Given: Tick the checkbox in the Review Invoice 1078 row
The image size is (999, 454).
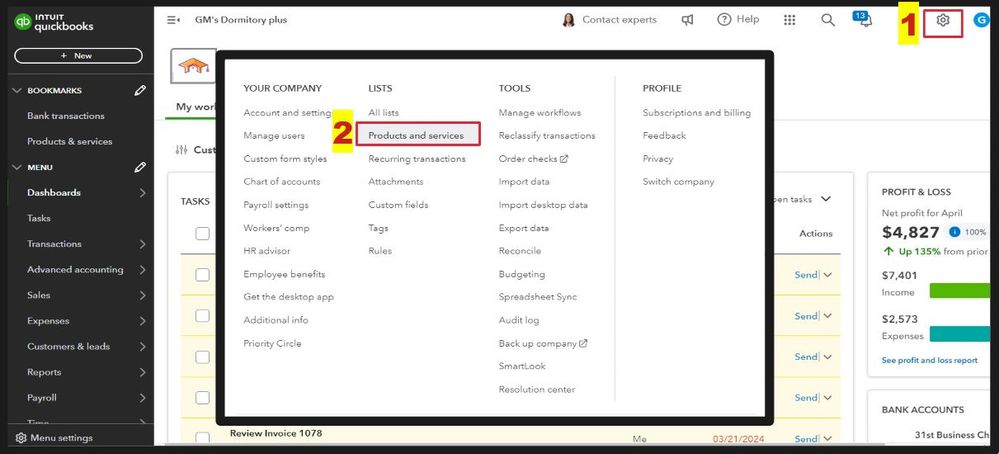Looking at the screenshot, I should (x=203, y=438).
